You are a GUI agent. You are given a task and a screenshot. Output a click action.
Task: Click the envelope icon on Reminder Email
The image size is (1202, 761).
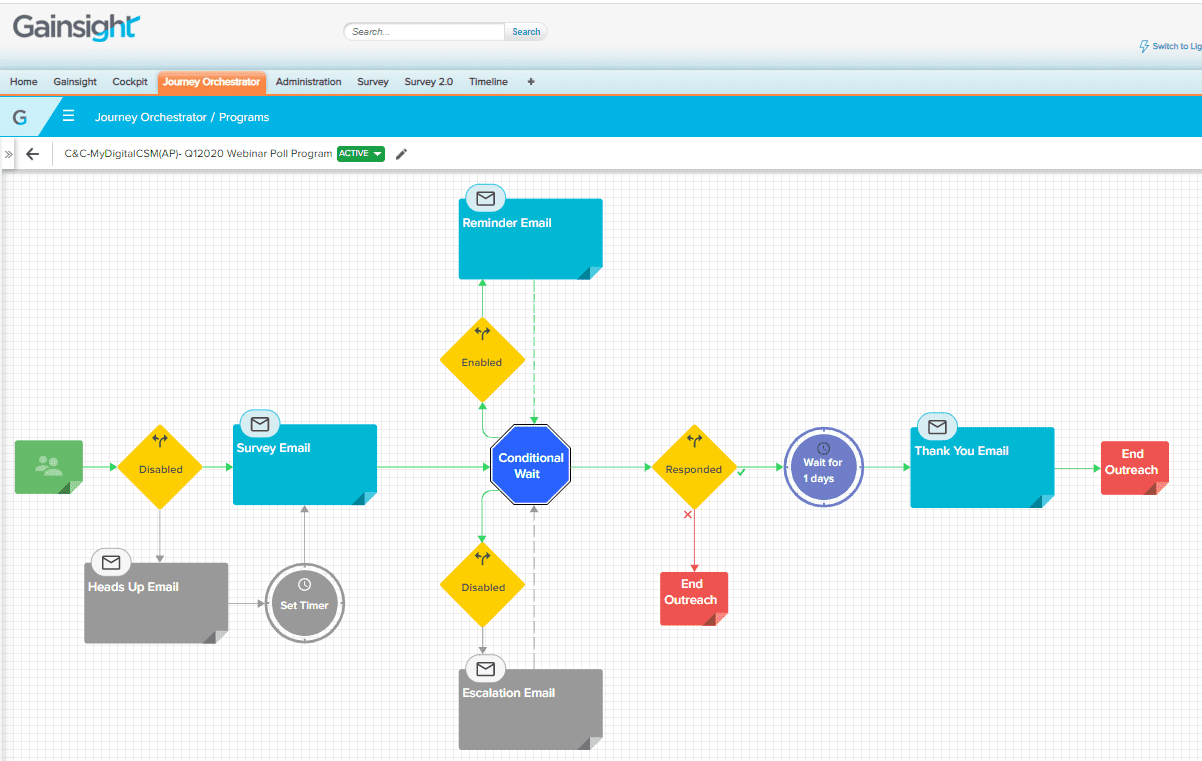[x=486, y=197]
